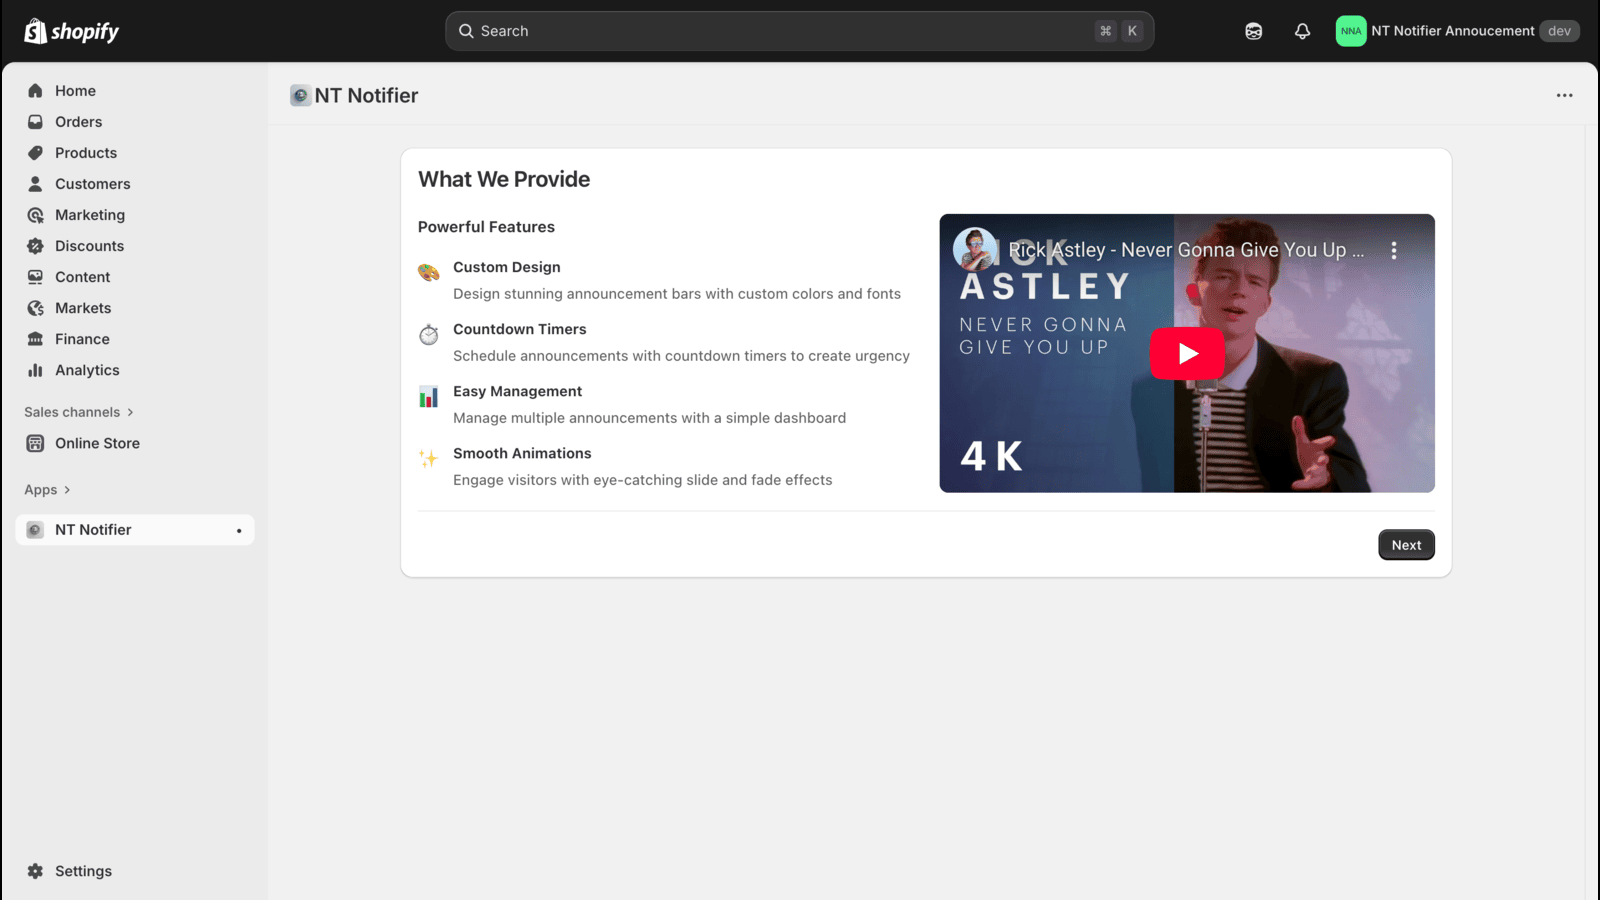Click the Next button

[x=1406, y=545]
